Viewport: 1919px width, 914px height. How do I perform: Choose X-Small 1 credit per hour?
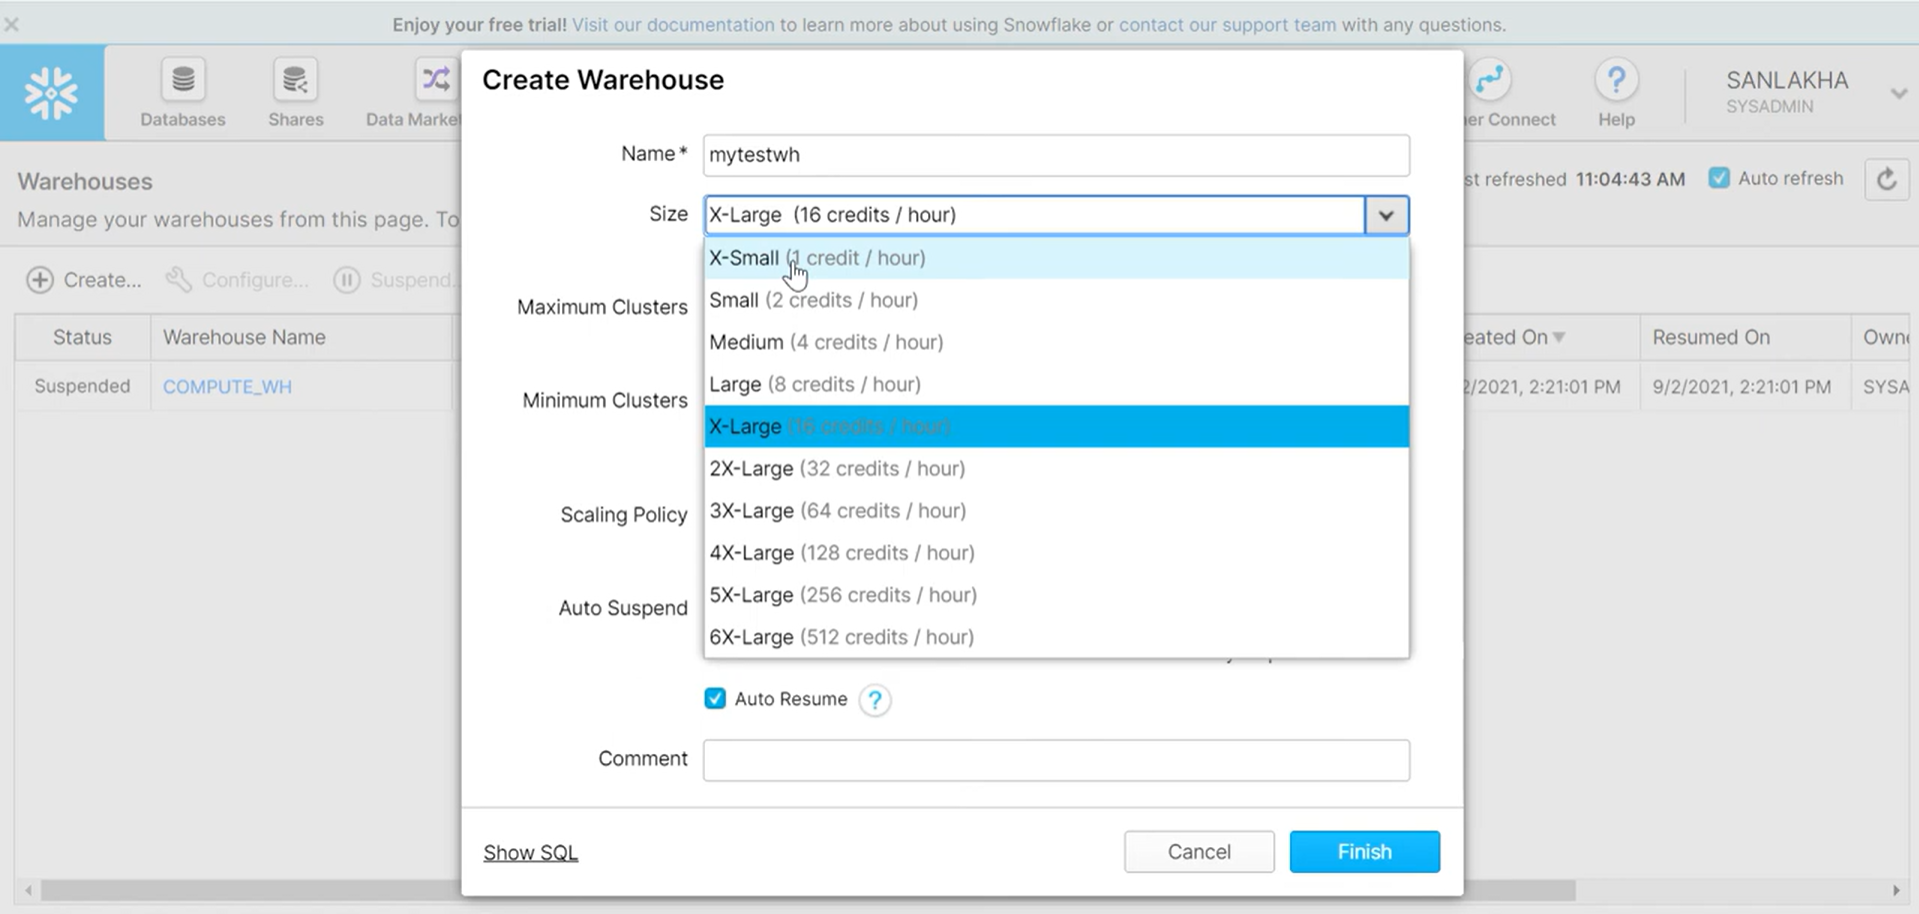click(x=1057, y=258)
